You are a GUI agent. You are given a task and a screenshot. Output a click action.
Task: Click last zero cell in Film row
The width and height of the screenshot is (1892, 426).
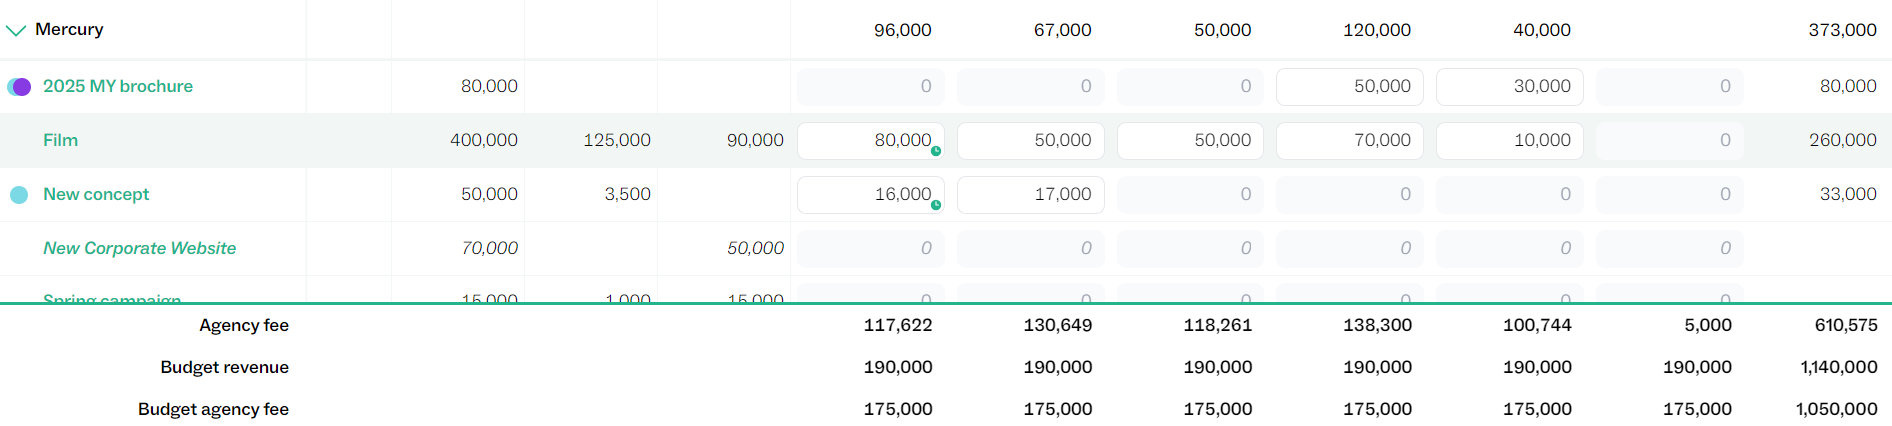pos(1669,141)
